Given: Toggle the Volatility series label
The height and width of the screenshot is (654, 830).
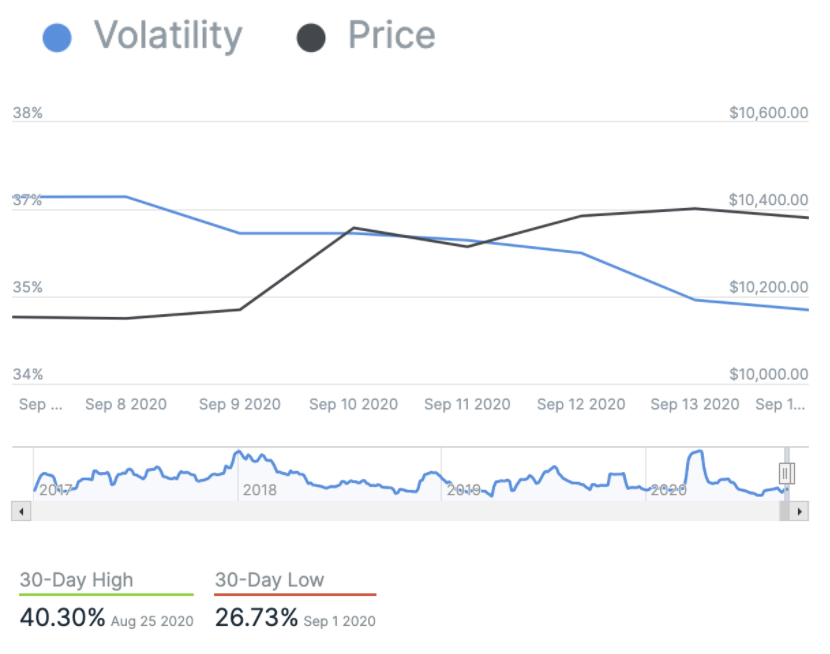Looking at the screenshot, I should (168, 36).
